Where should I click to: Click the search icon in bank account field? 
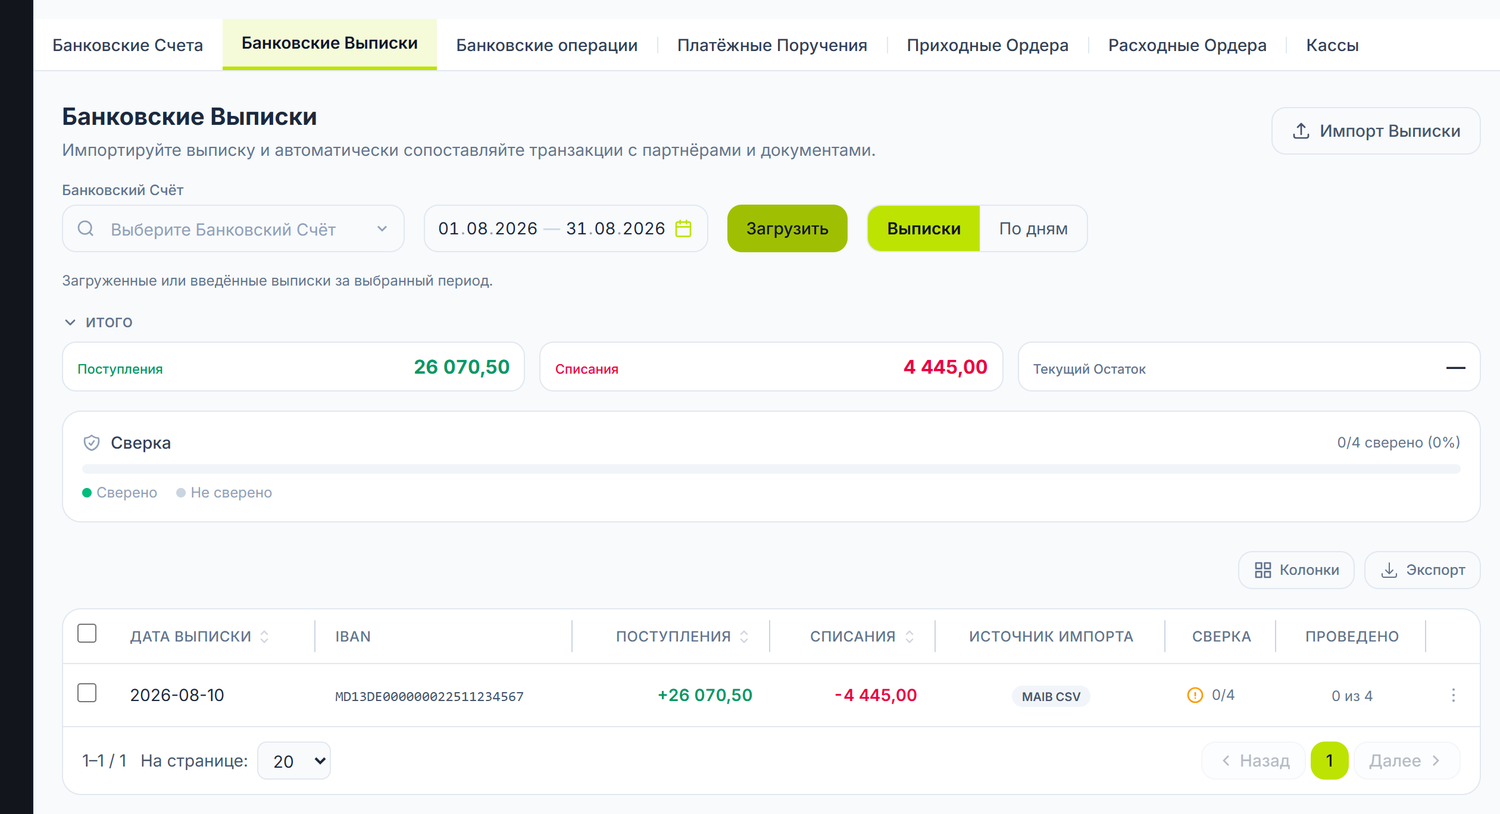pyautogui.click(x=86, y=229)
